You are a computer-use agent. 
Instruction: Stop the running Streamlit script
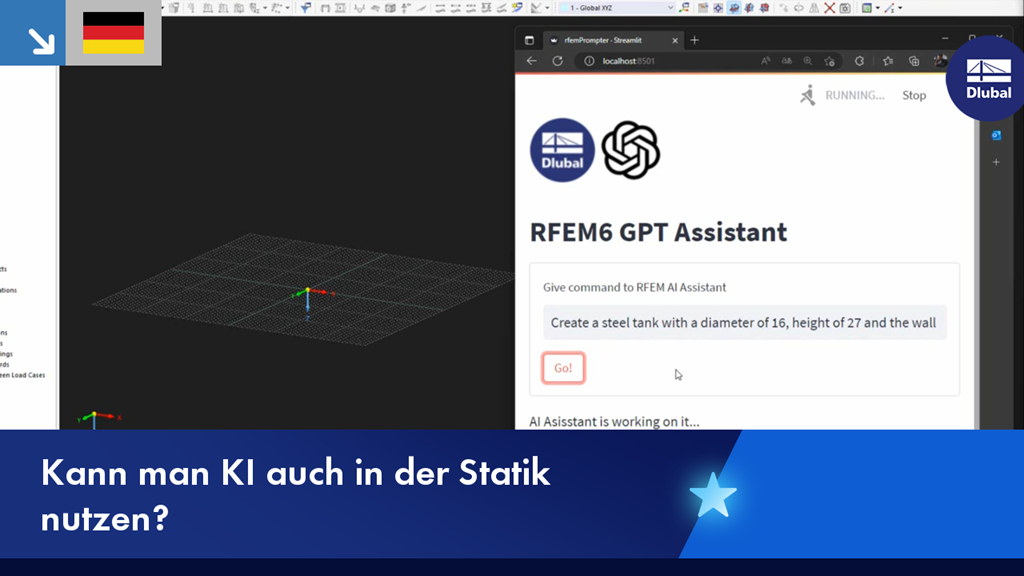914,95
